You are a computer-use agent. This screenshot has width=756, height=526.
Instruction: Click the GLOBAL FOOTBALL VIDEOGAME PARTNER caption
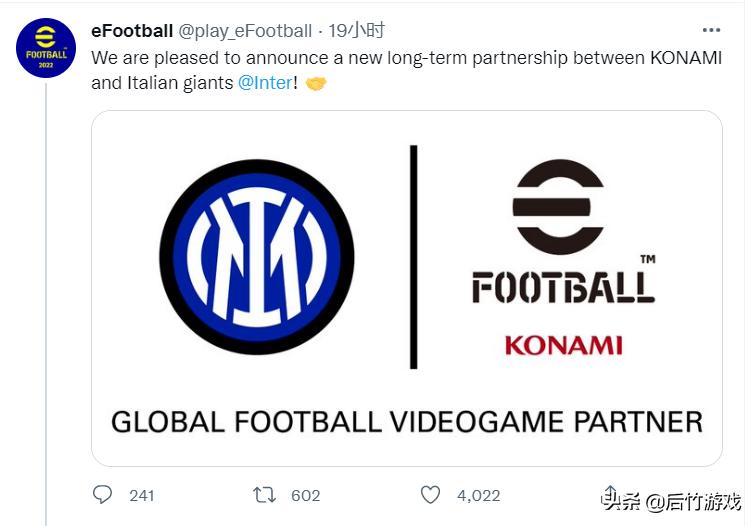coord(406,421)
